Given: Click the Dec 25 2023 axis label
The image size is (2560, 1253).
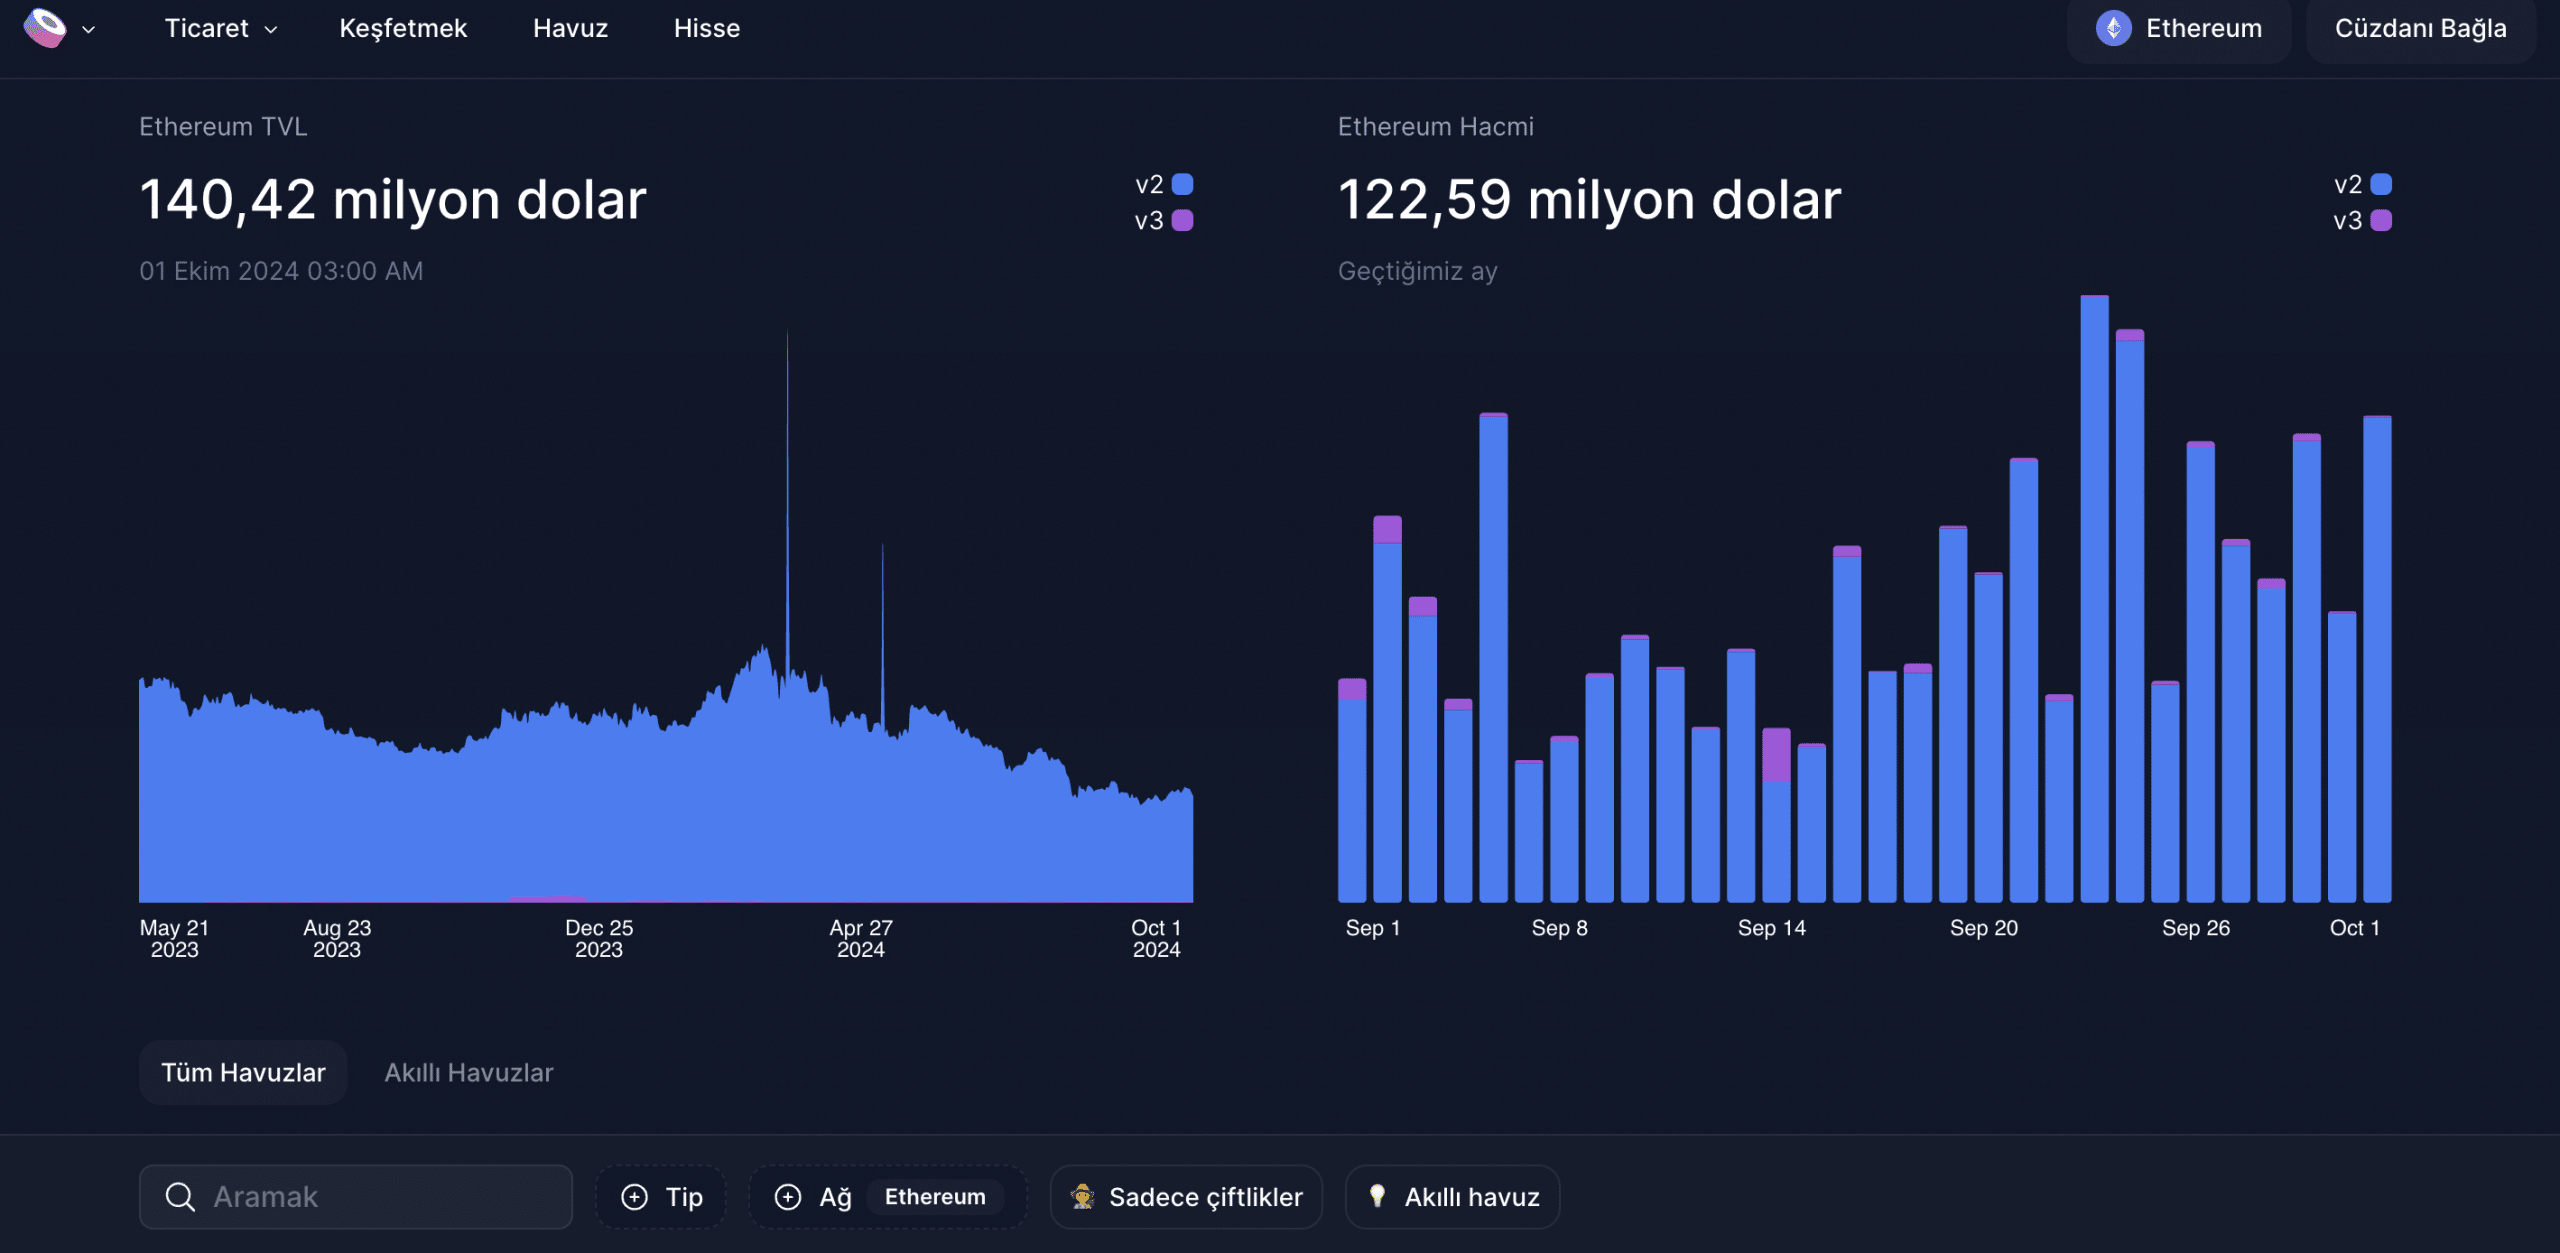Looking at the screenshot, I should point(599,938).
